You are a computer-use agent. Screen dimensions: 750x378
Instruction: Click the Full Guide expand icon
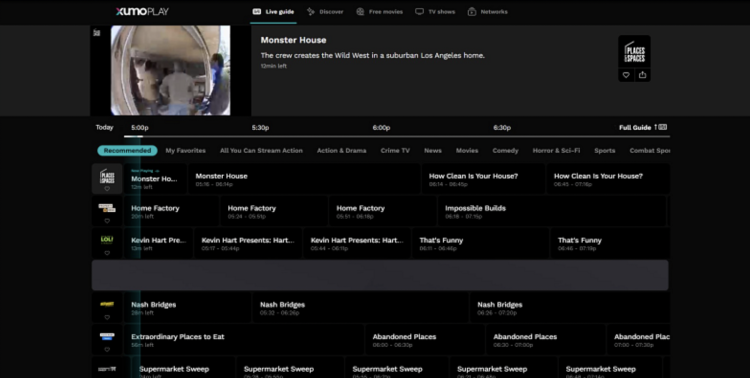coord(662,127)
